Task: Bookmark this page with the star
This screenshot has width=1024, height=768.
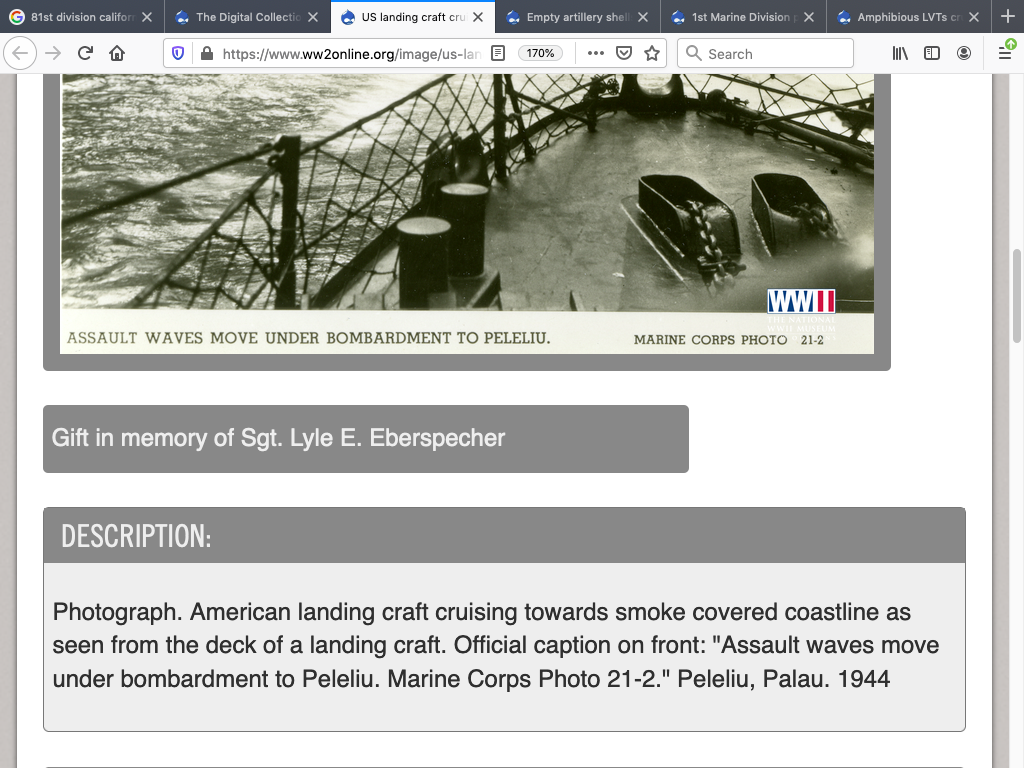Action: click(652, 53)
